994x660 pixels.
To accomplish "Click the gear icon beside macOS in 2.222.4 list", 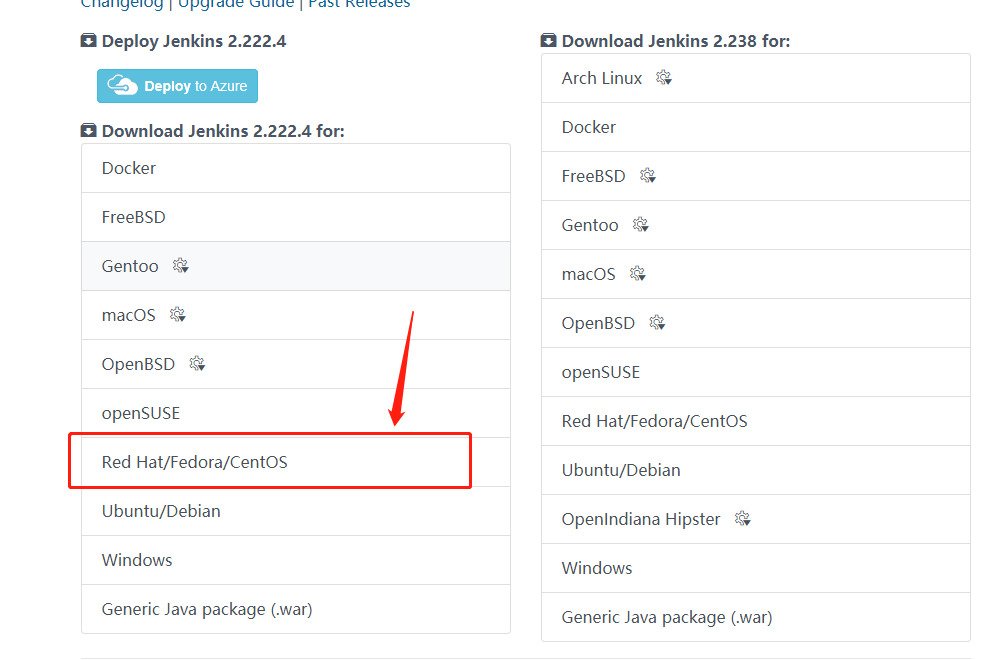I will [178, 314].
